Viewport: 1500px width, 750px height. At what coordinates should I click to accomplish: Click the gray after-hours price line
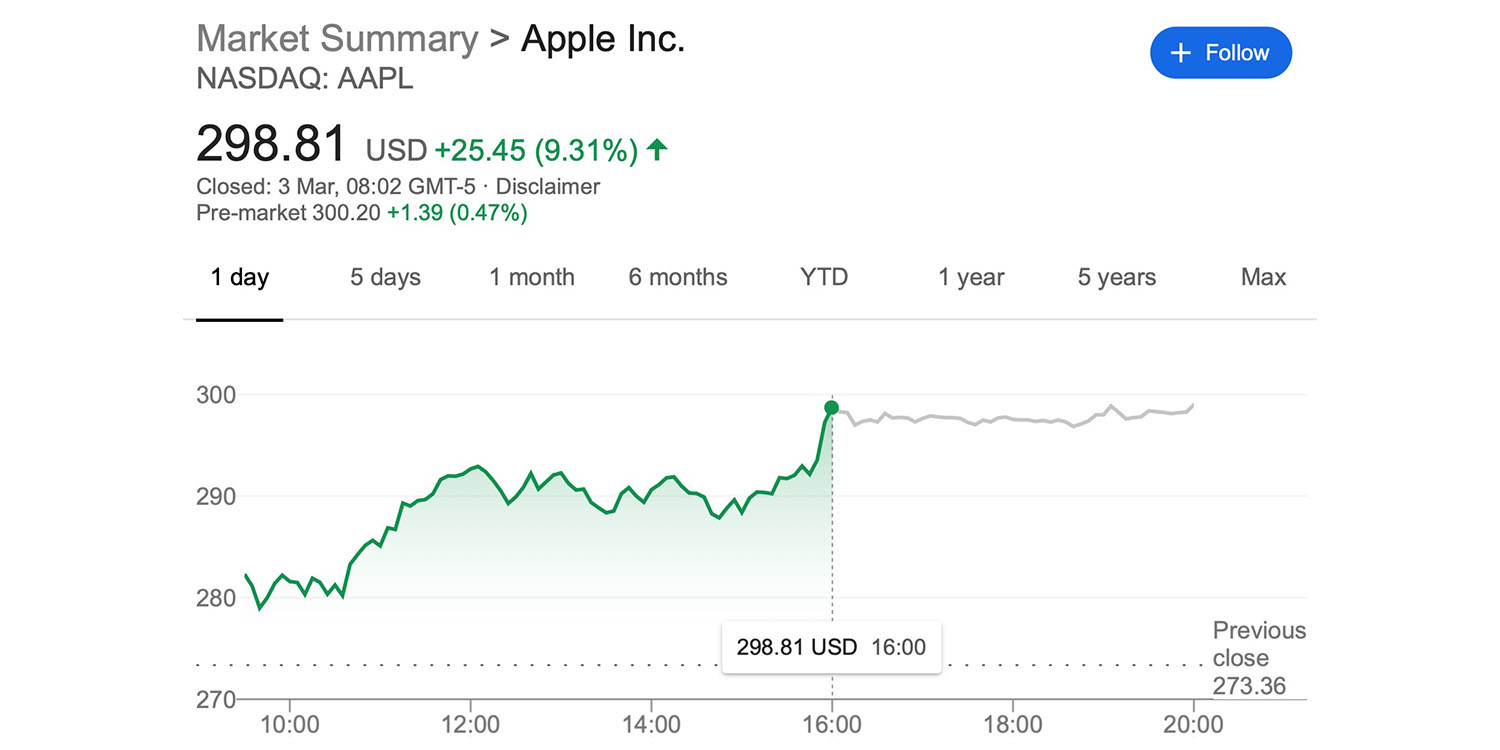coord(1010,419)
